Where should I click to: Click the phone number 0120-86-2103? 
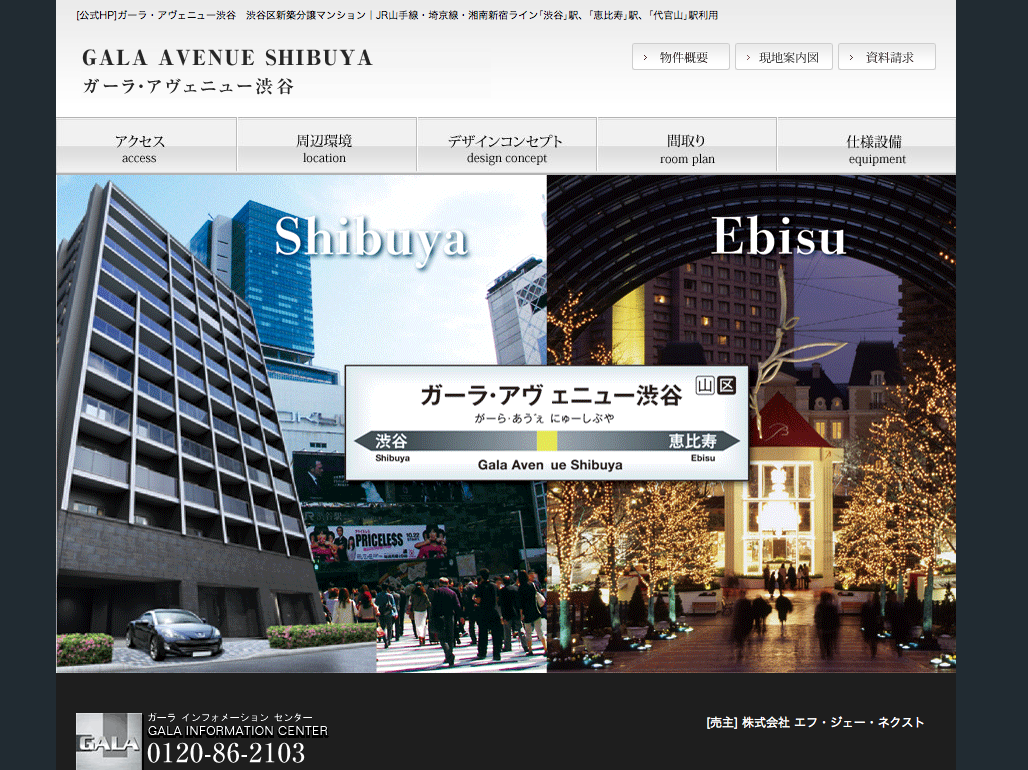(226, 753)
